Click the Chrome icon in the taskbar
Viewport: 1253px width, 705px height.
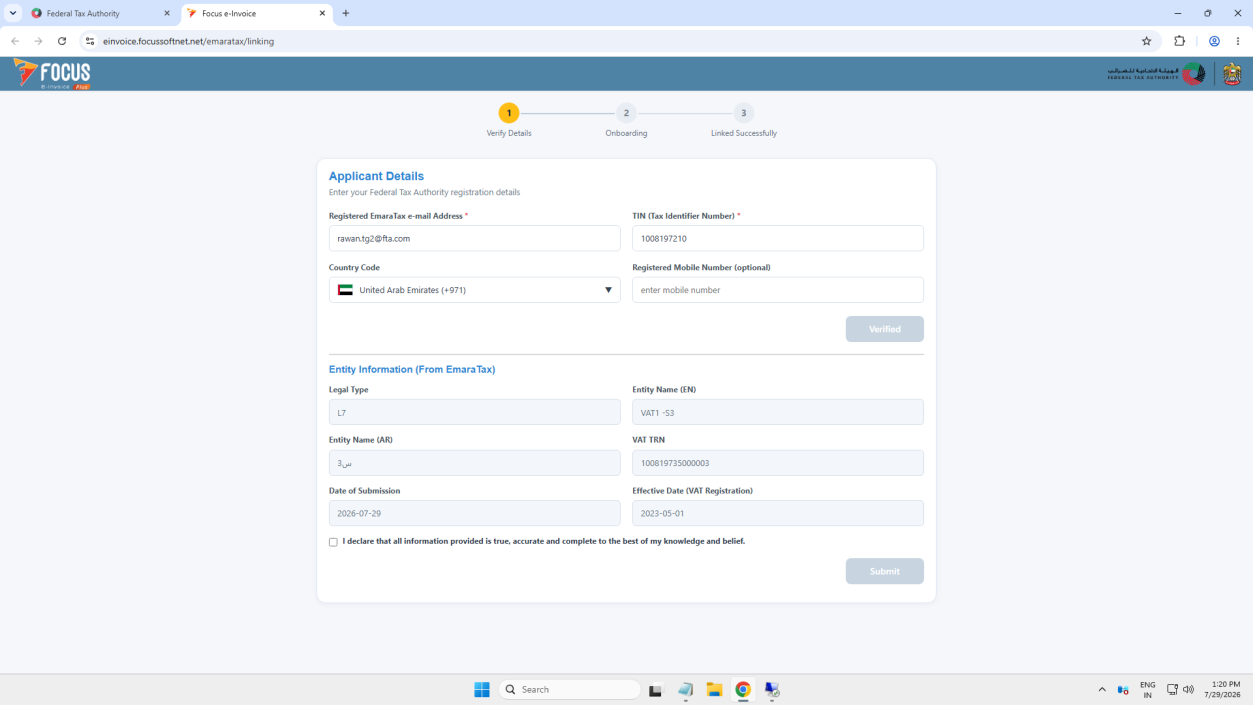point(743,689)
